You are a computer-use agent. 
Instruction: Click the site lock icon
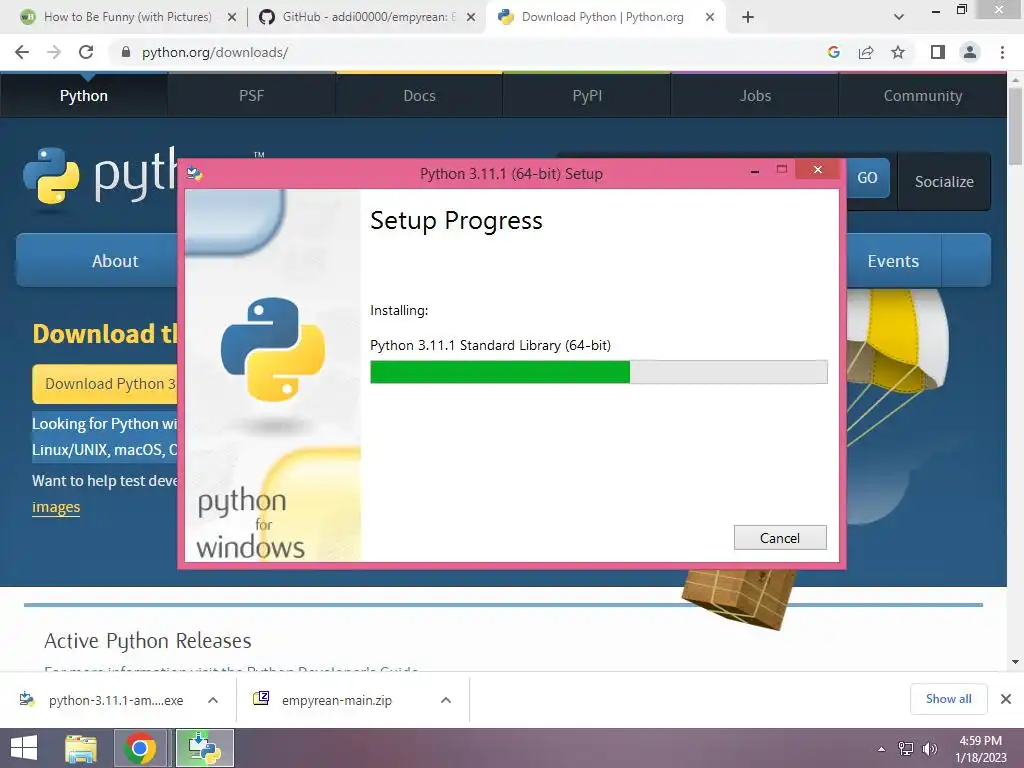click(126, 52)
